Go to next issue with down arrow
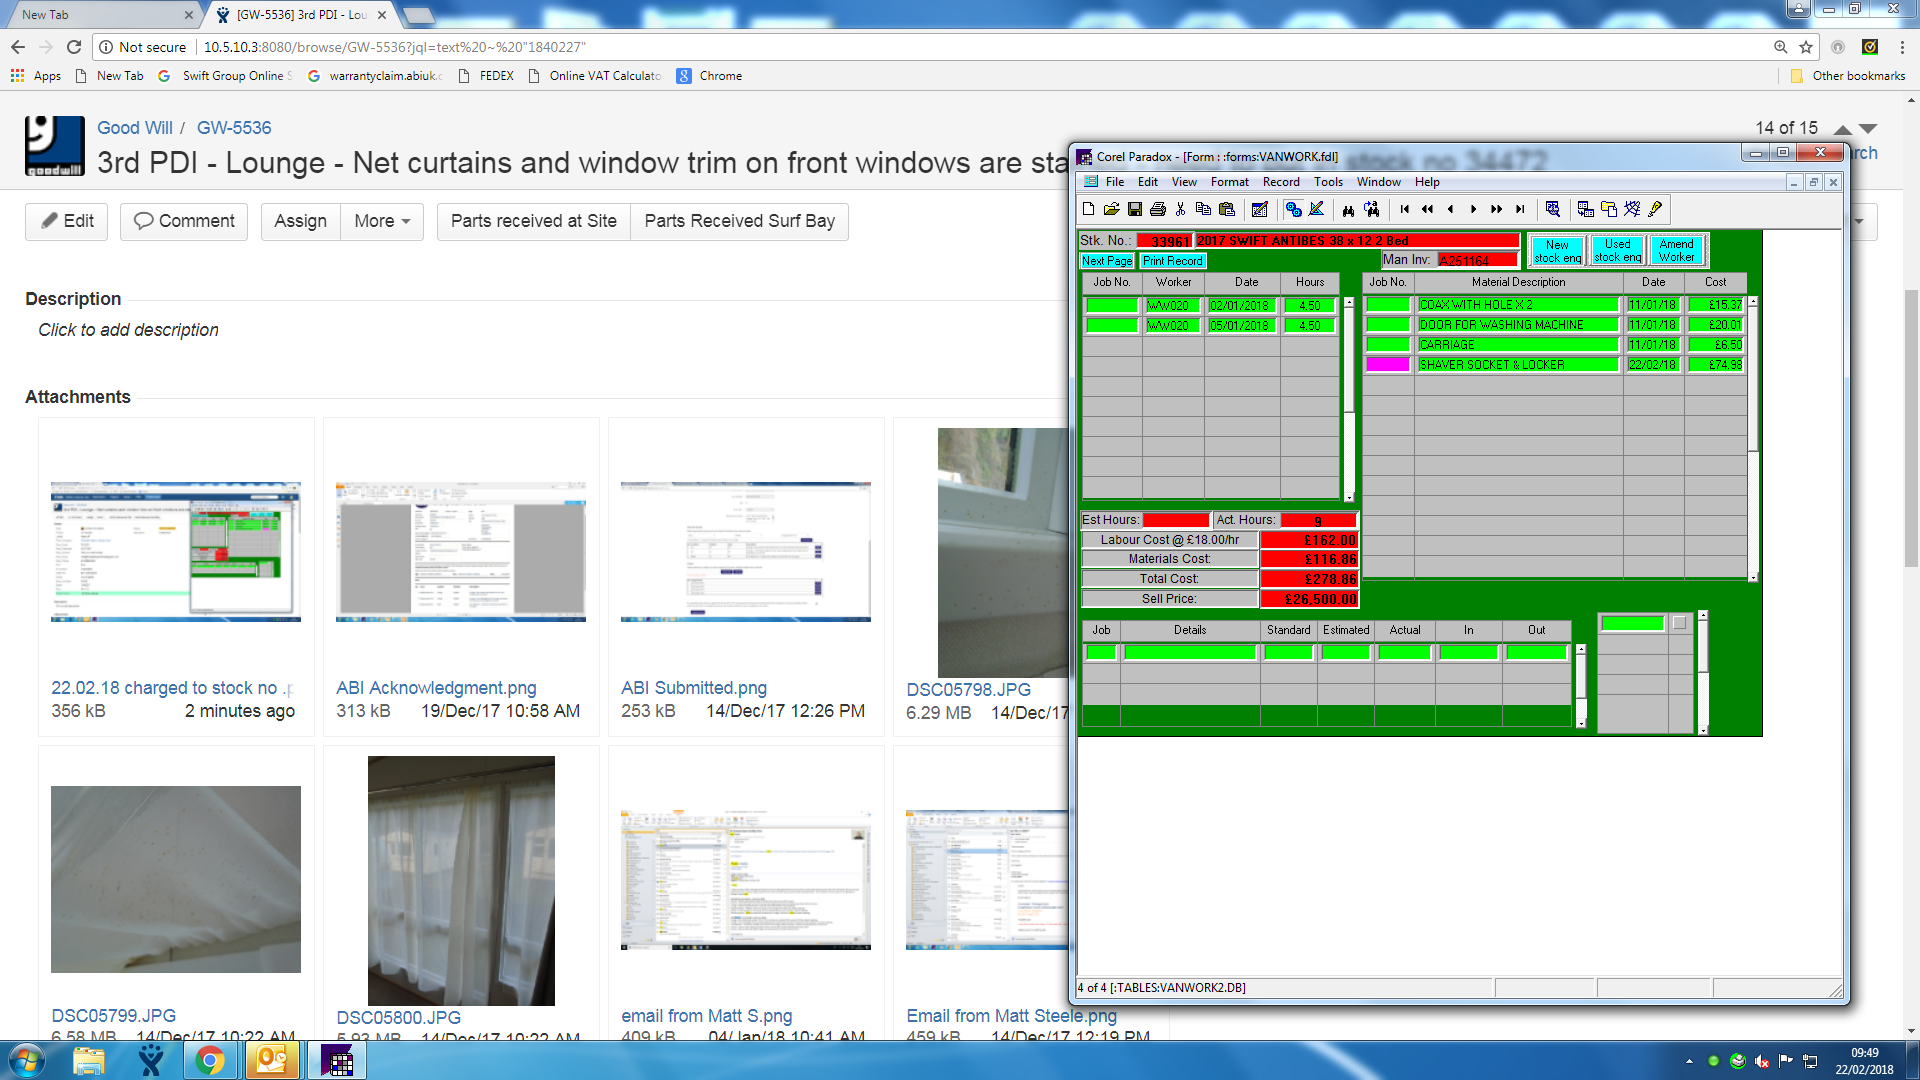1920x1080 pixels. coord(1868,129)
